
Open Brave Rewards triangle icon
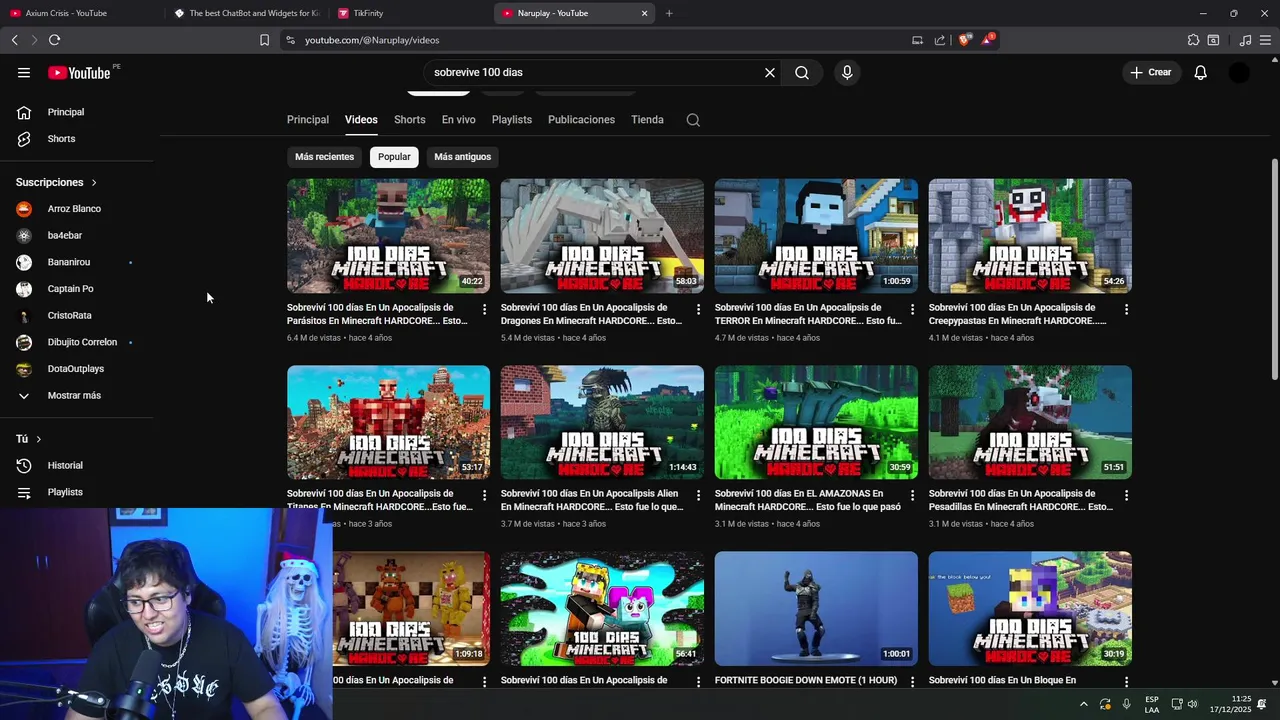coord(988,40)
